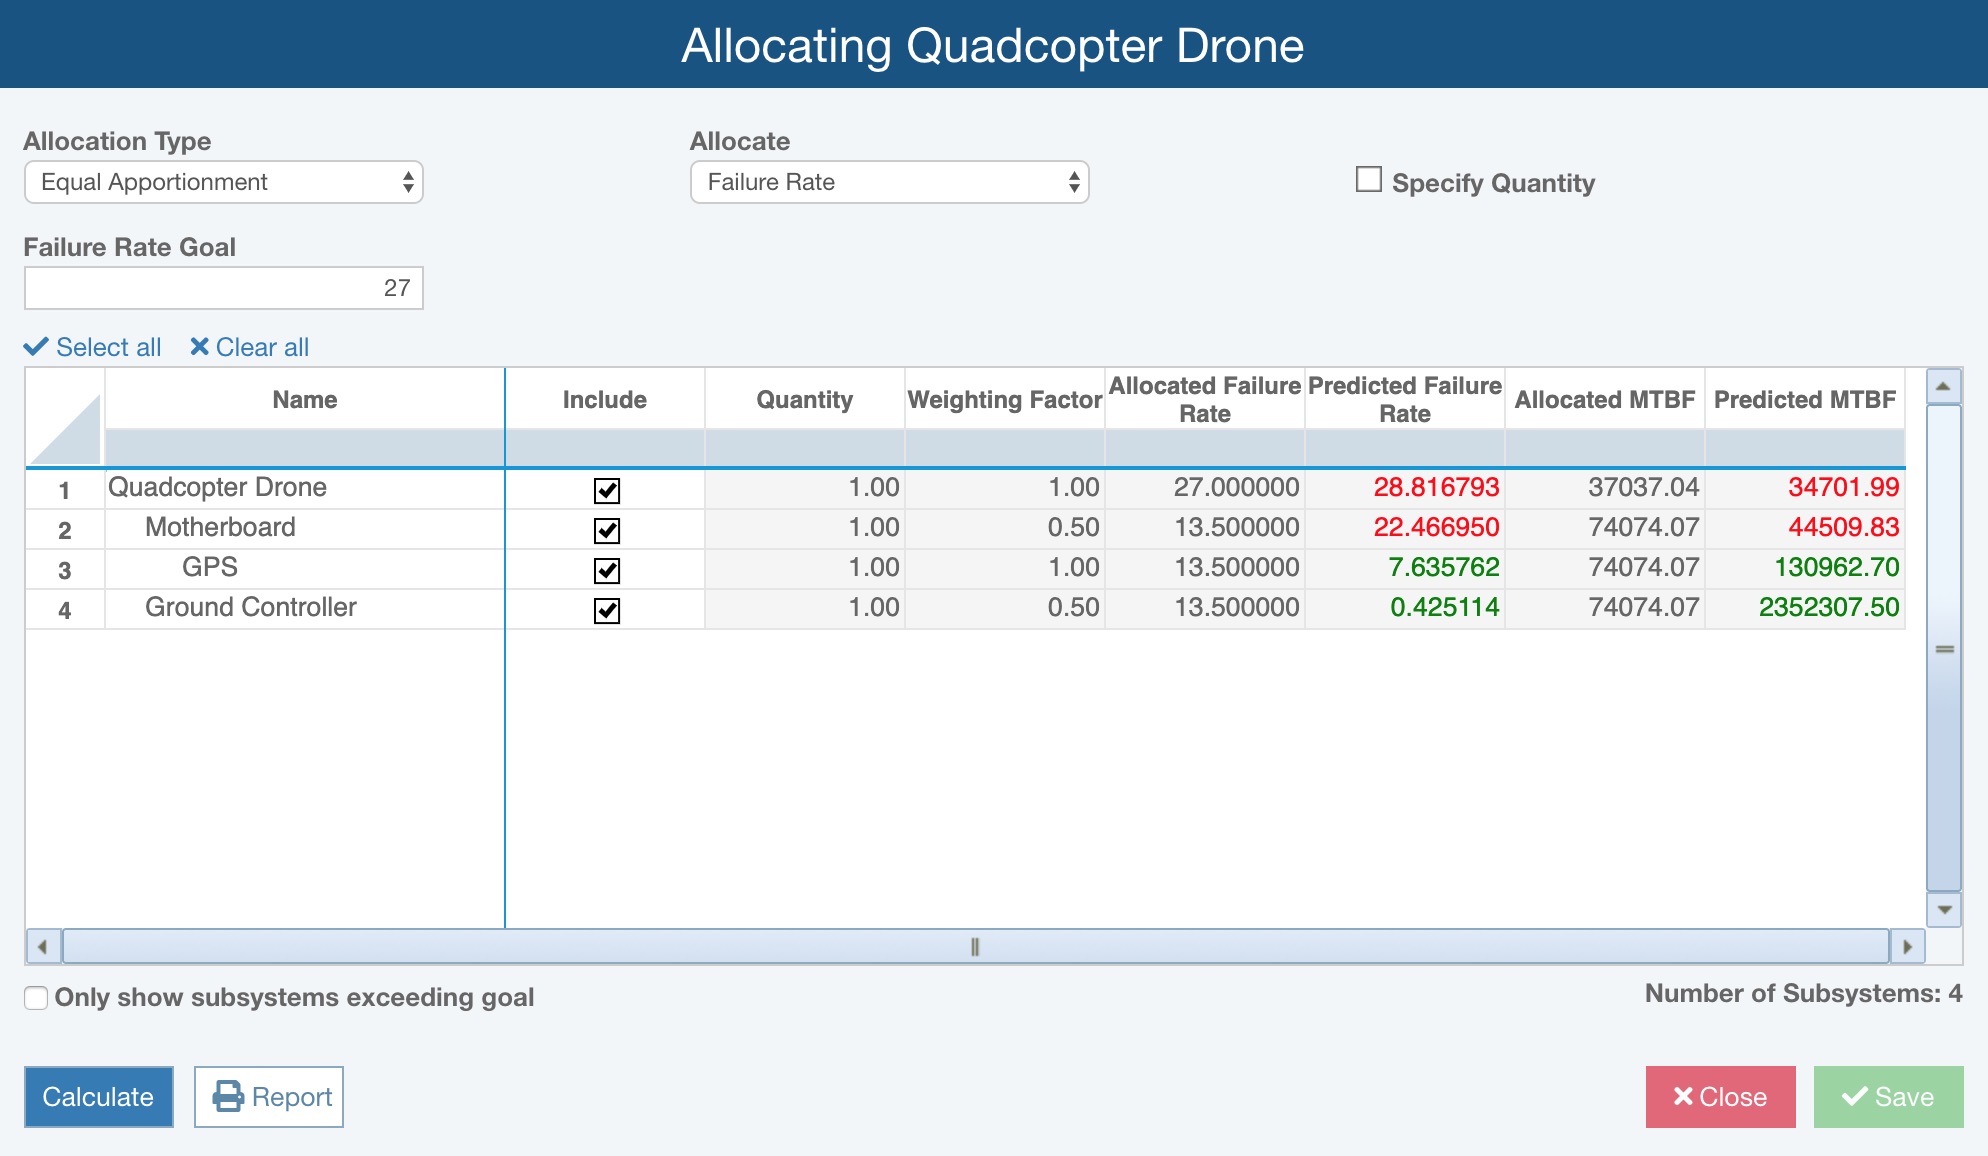Click the horizontal scrollbar thumb below the grid
The height and width of the screenshot is (1156, 1988).
973,945
